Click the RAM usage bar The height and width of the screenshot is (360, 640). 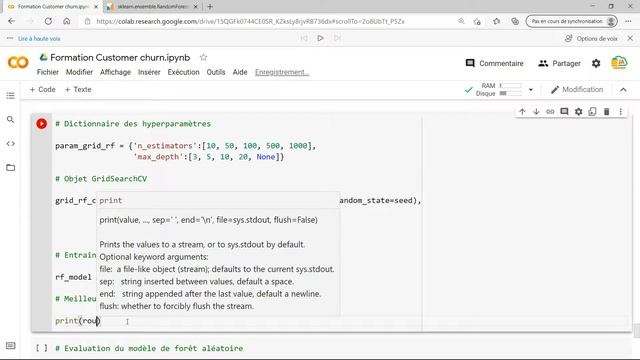(510, 85)
